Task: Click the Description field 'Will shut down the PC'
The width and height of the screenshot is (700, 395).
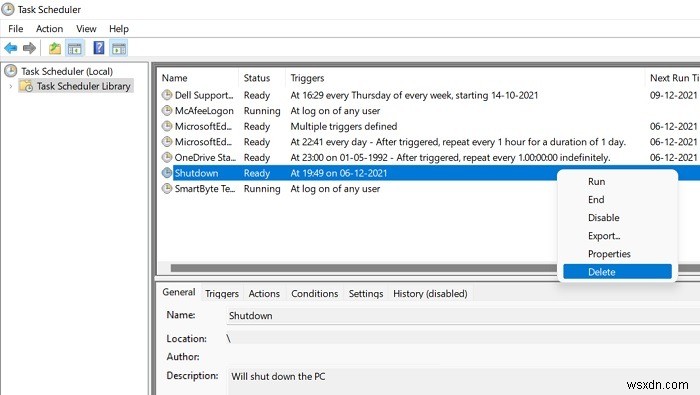Action: click(463, 382)
